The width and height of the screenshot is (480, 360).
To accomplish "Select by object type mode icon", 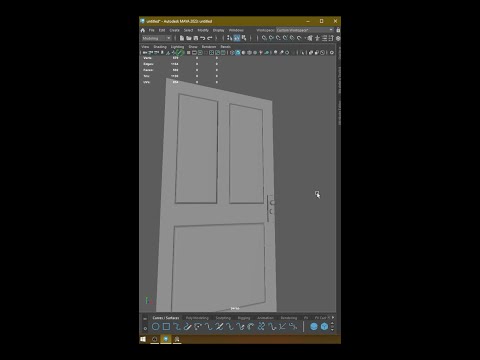I will [237, 38].
